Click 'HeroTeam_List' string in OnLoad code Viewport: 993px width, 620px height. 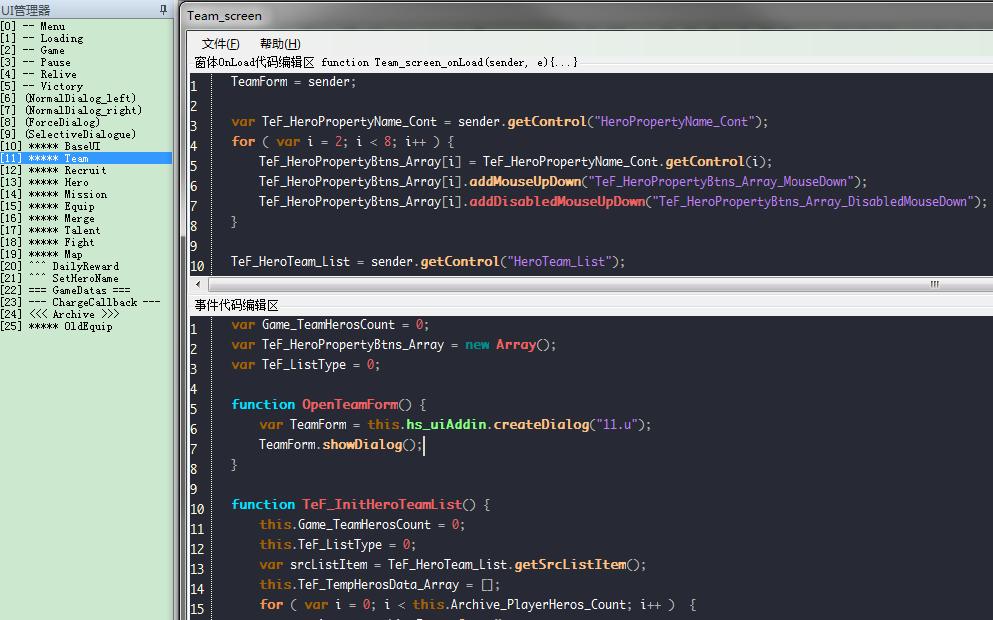pos(559,262)
